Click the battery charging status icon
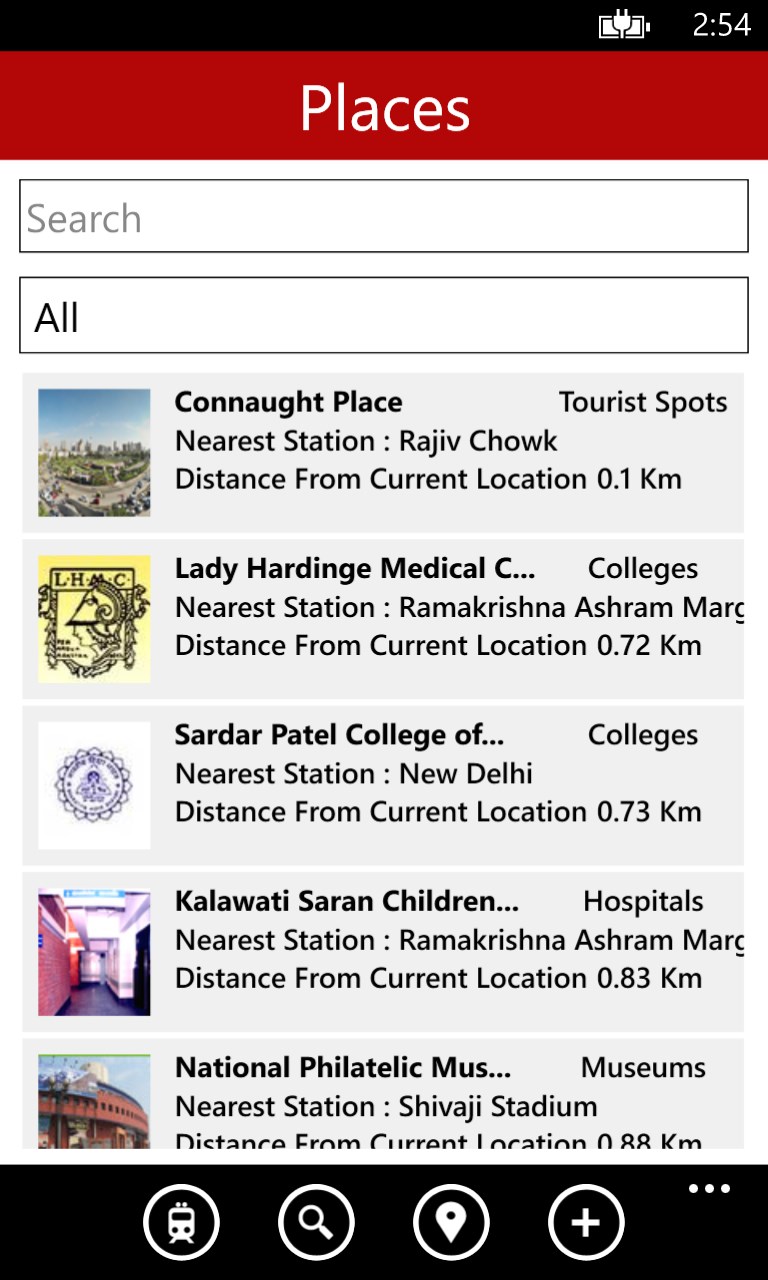This screenshot has height=1280, width=768. tap(623, 25)
